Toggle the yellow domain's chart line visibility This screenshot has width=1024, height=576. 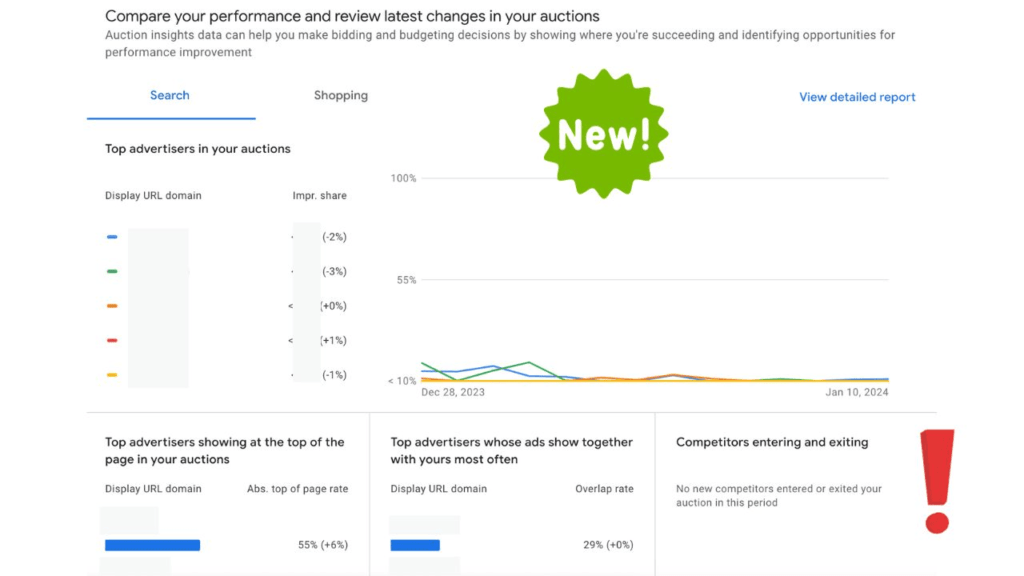112,374
